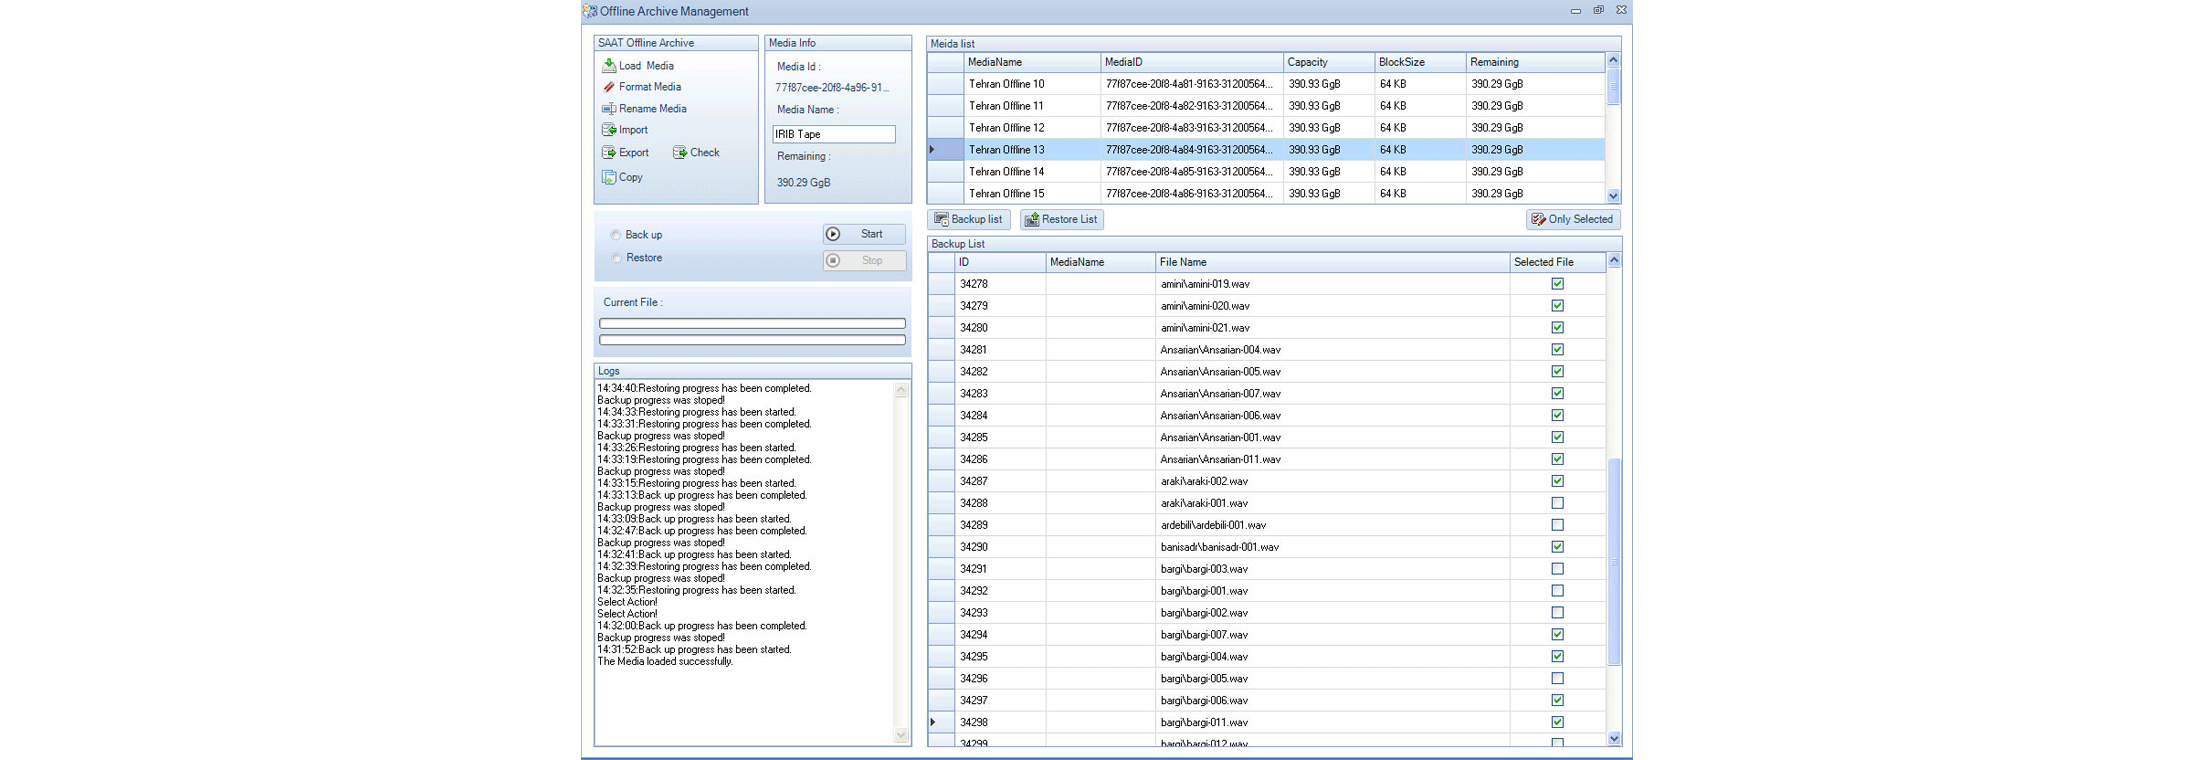2200x760 pixels.
Task: Select the Back up radio button
Action: [615, 235]
